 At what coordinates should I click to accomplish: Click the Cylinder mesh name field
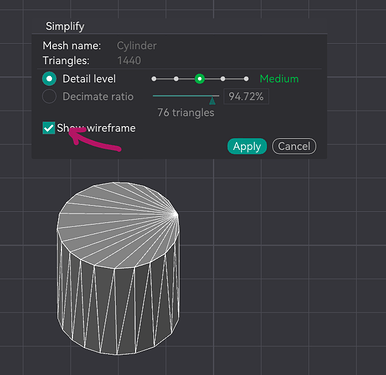(137, 46)
